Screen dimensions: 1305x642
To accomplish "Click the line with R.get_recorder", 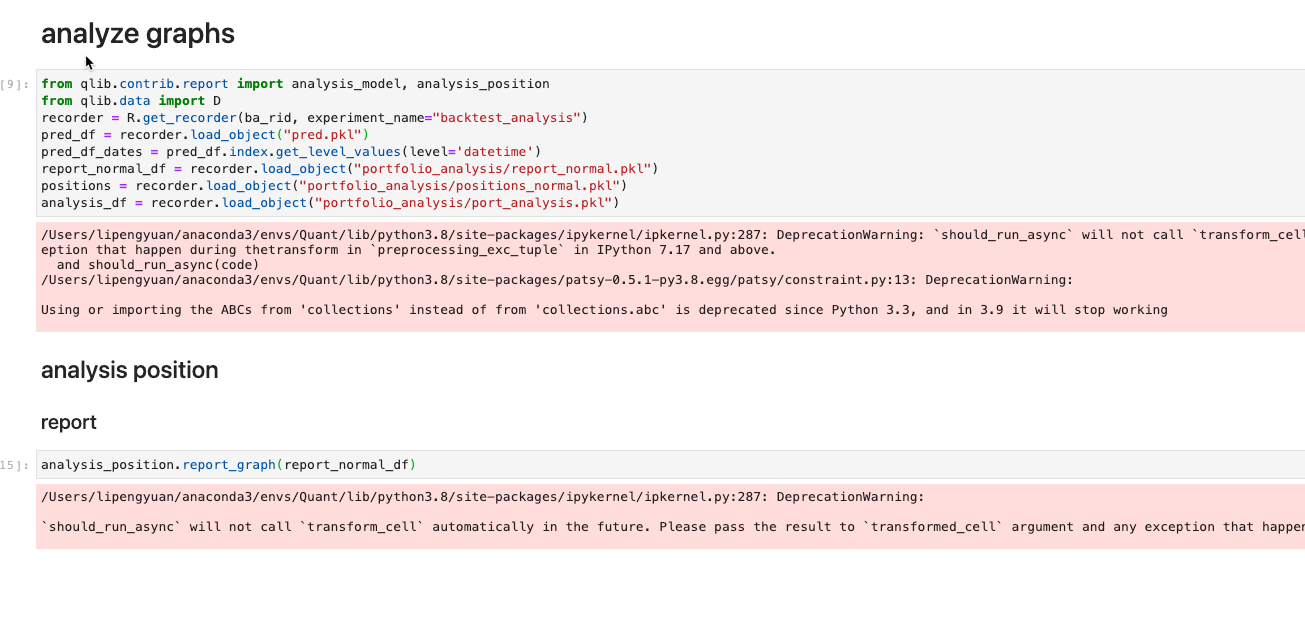I will [x=315, y=118].
